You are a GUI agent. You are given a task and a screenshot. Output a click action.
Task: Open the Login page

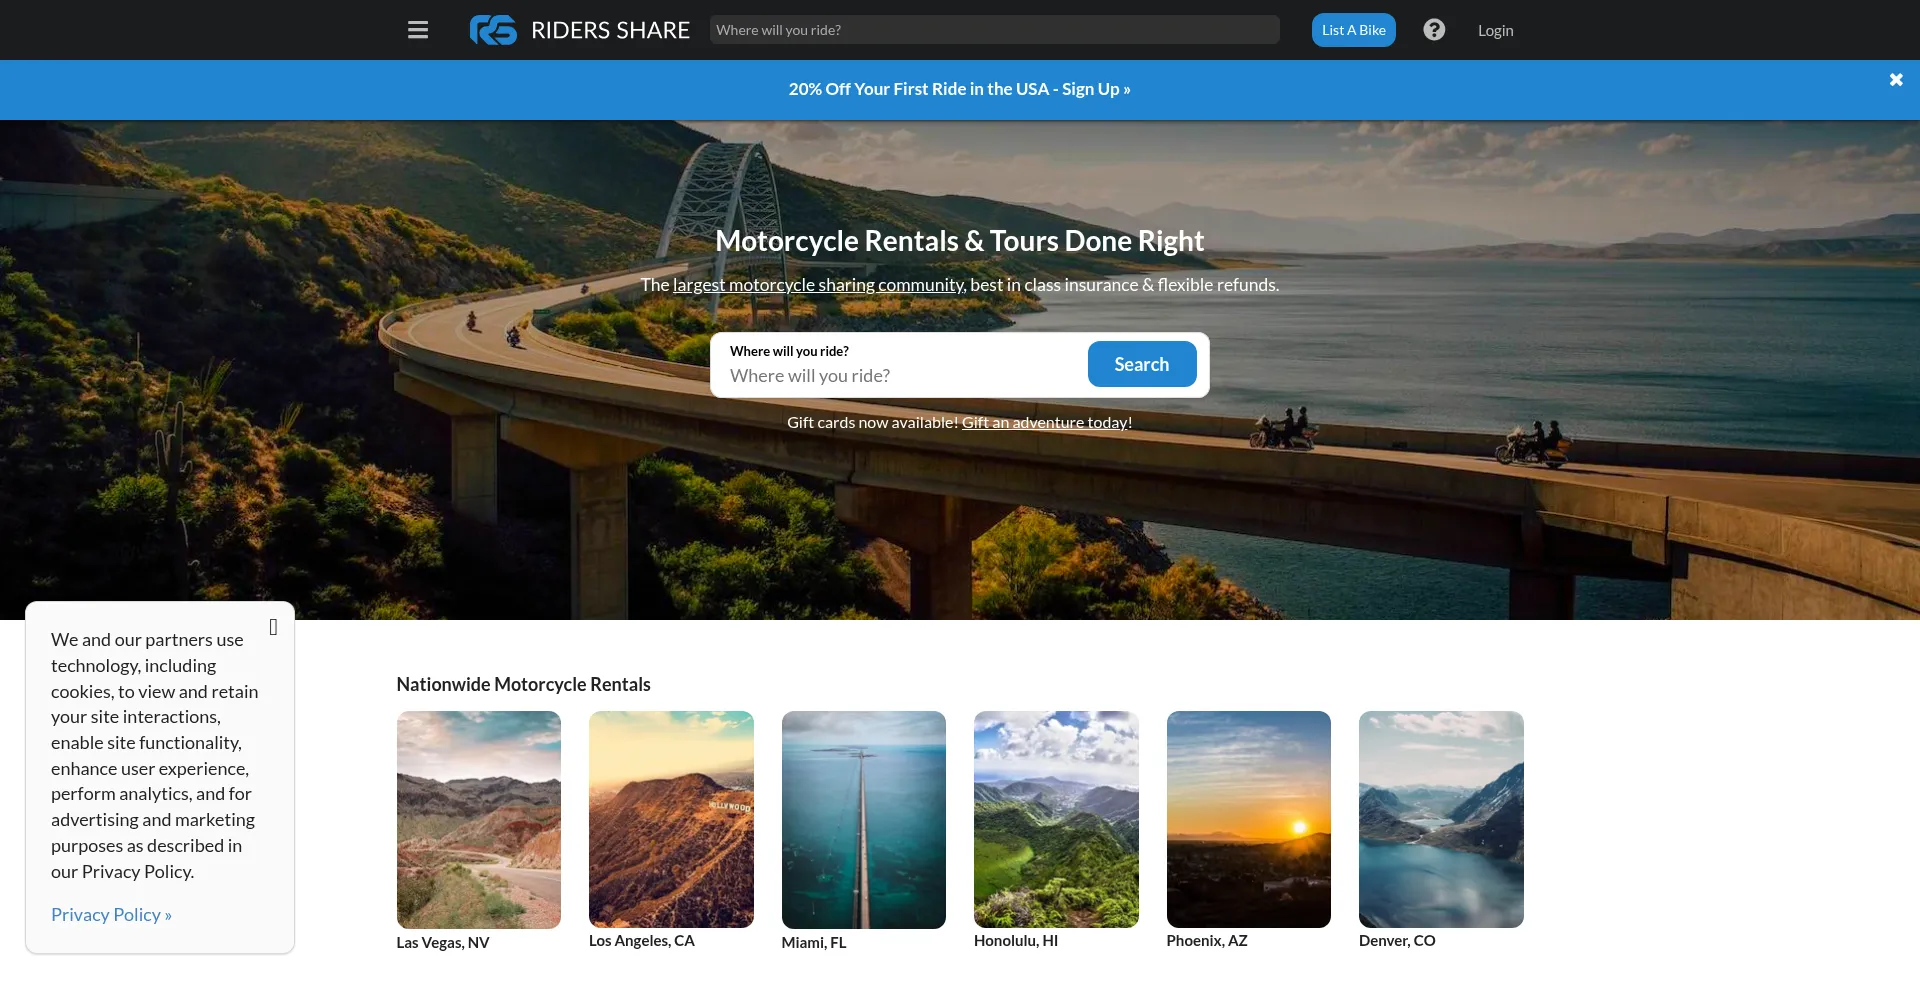(1495, 30)
